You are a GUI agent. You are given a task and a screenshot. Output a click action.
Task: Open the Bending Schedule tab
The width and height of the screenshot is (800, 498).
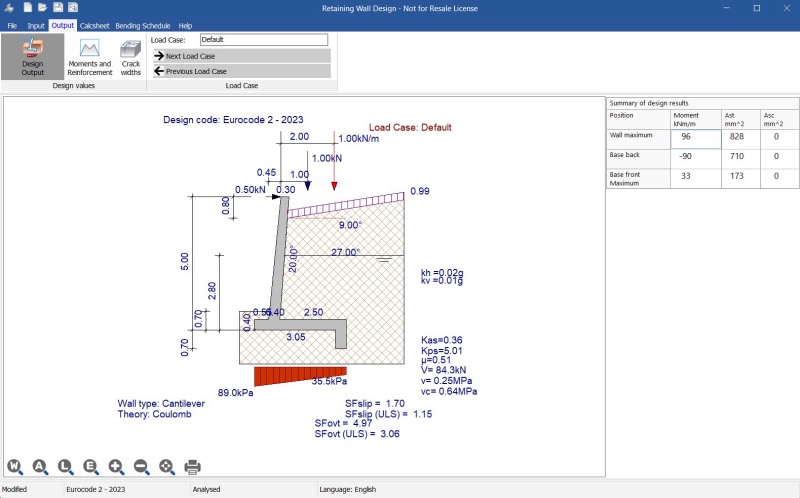point(143,25)
